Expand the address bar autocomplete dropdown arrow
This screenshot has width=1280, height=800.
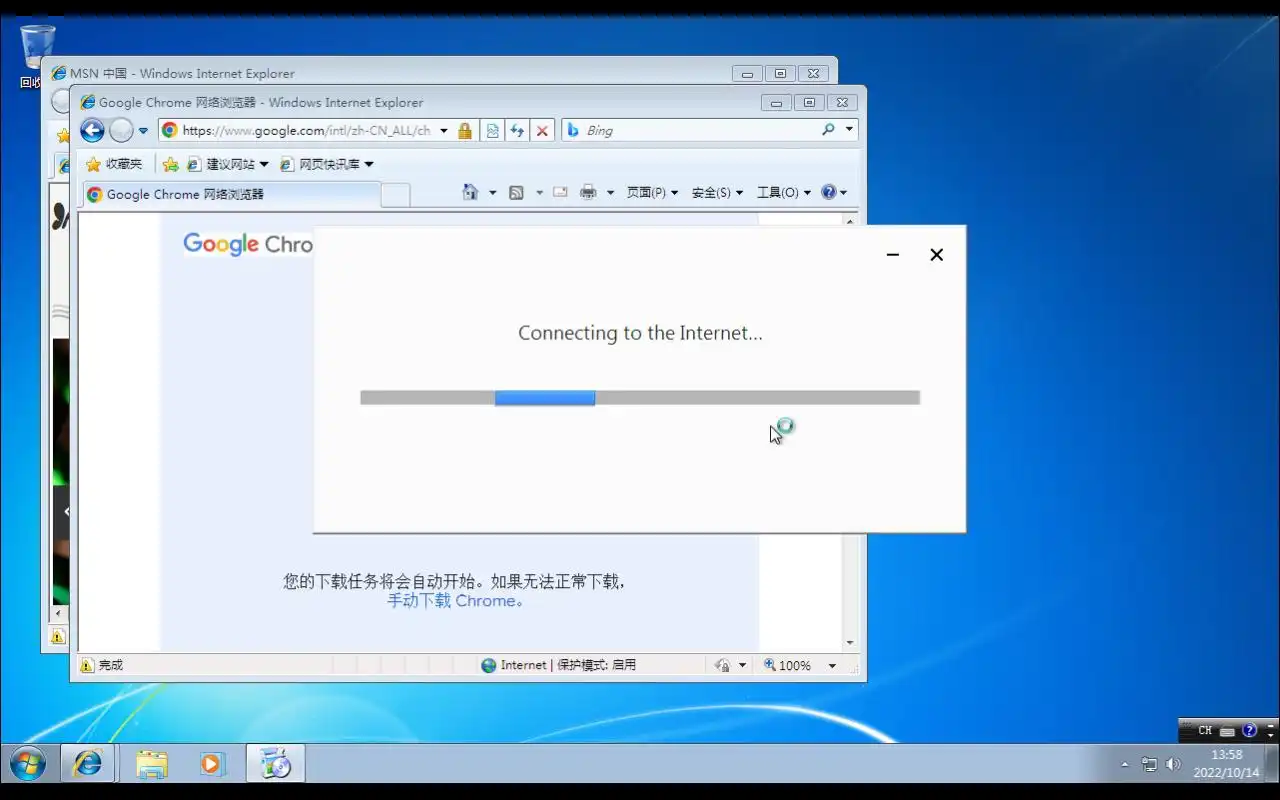[x=444, y=131]
